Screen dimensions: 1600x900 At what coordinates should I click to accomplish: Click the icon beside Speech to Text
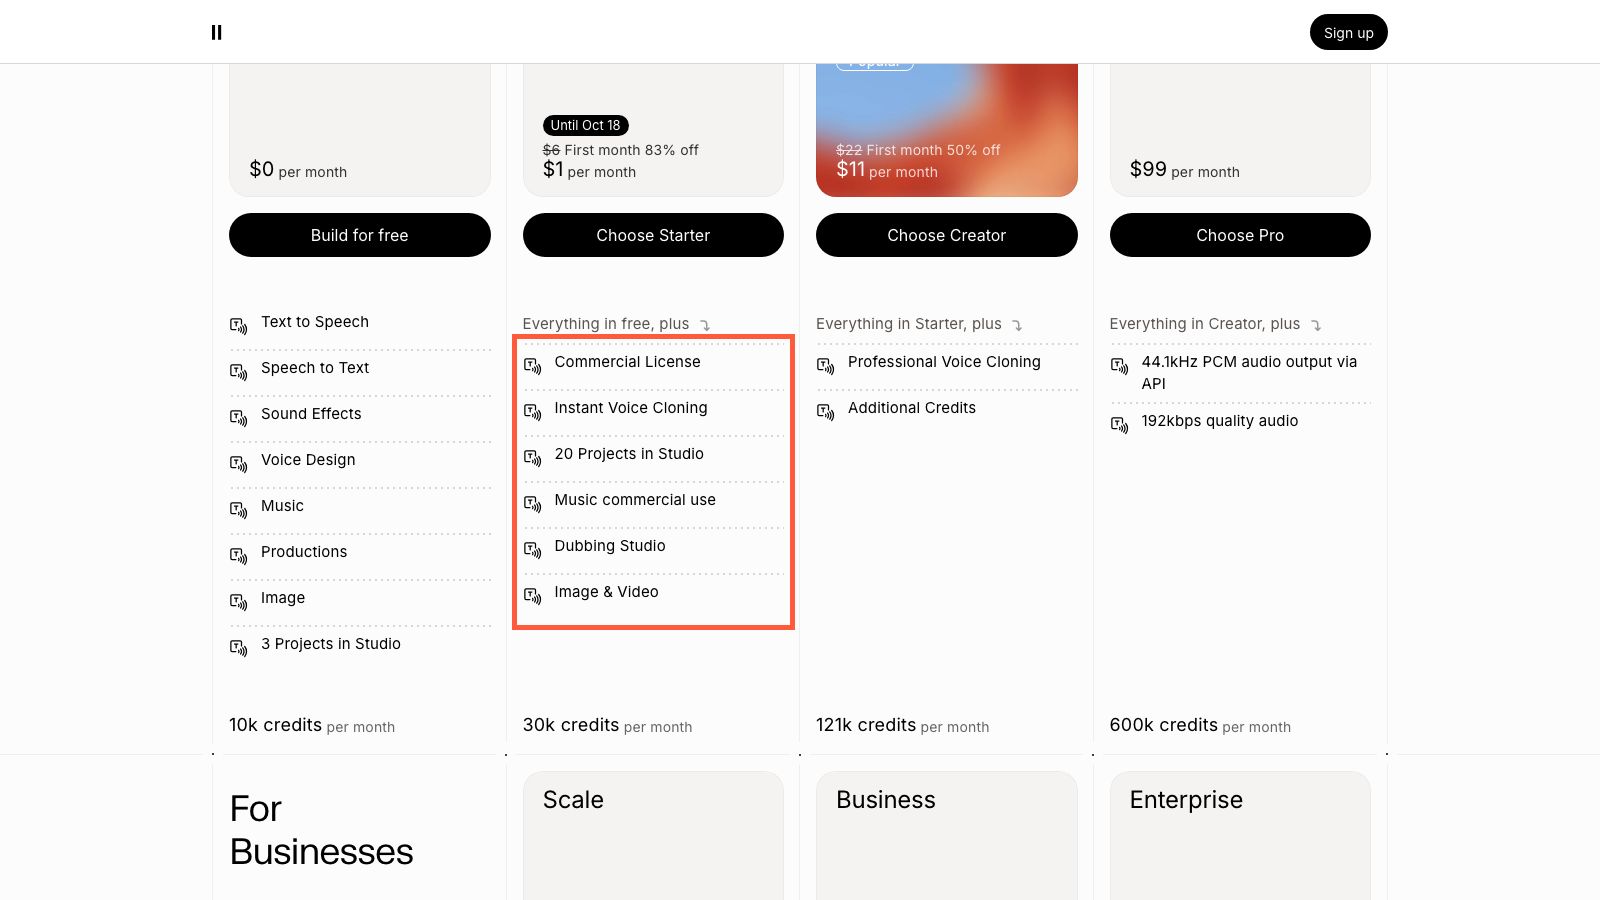[x=238, y=371]
